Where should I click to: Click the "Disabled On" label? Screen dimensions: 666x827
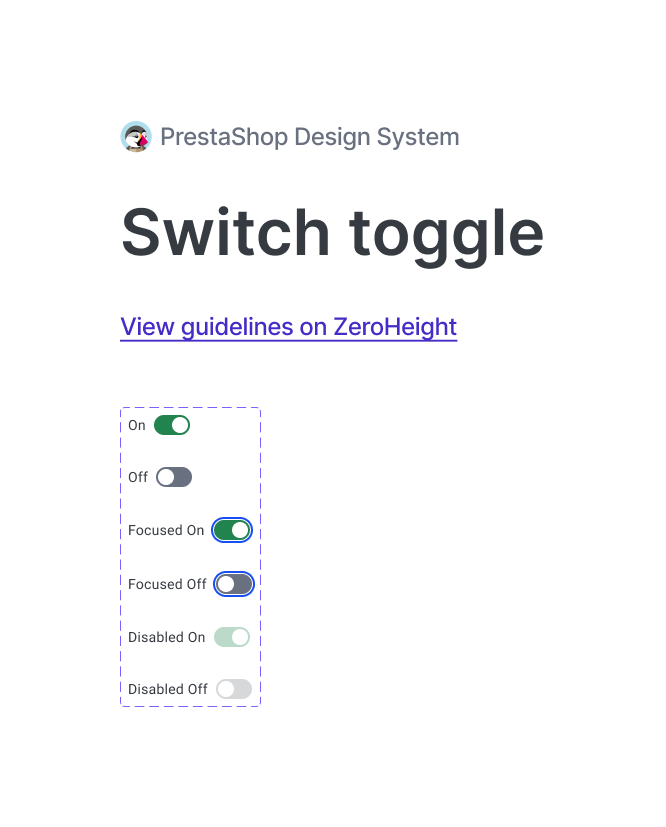click(166, 637)
